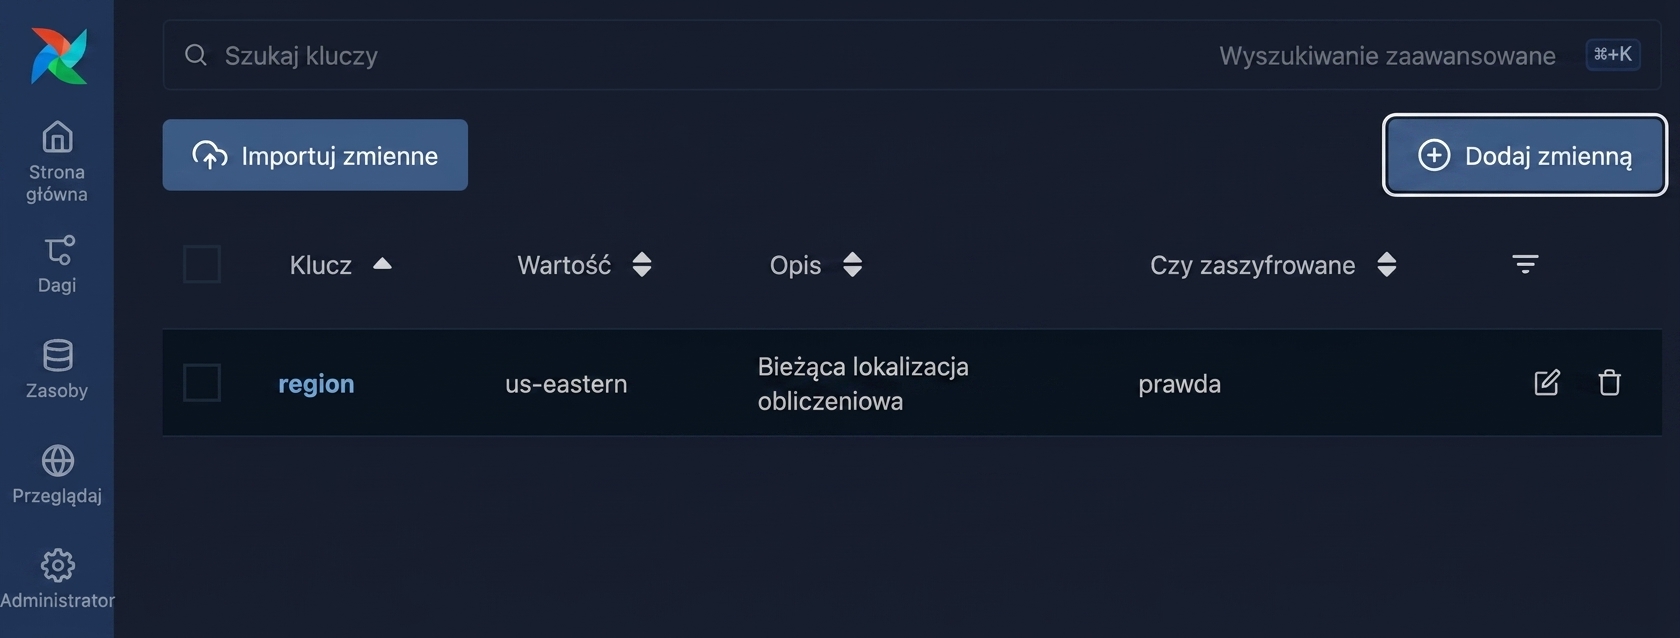Open the region variable link
The width and height of the screenshot is (1680, 638).
coord(316,384)
